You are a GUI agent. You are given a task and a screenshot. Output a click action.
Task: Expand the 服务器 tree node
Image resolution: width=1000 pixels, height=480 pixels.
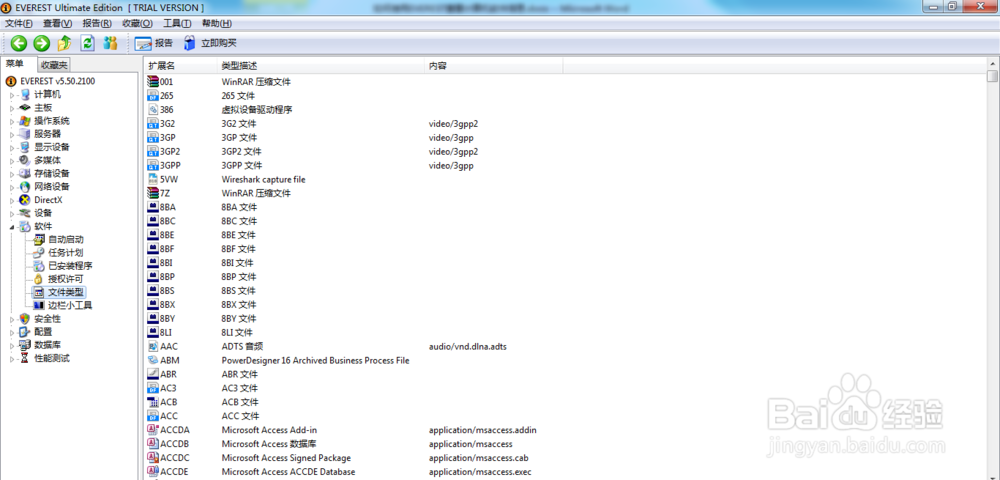point(11,135)
